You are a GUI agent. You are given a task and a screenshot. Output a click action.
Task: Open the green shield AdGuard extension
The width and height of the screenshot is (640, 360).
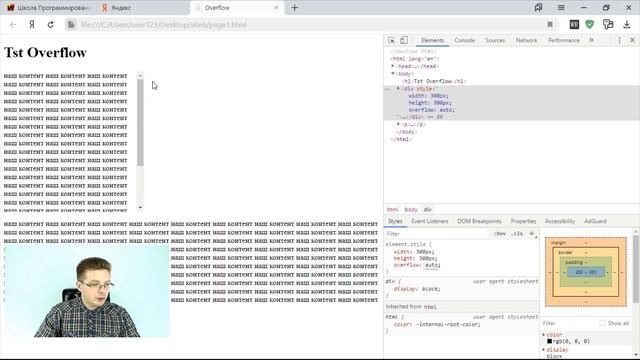pyautogui.click(x=589, y=24)
